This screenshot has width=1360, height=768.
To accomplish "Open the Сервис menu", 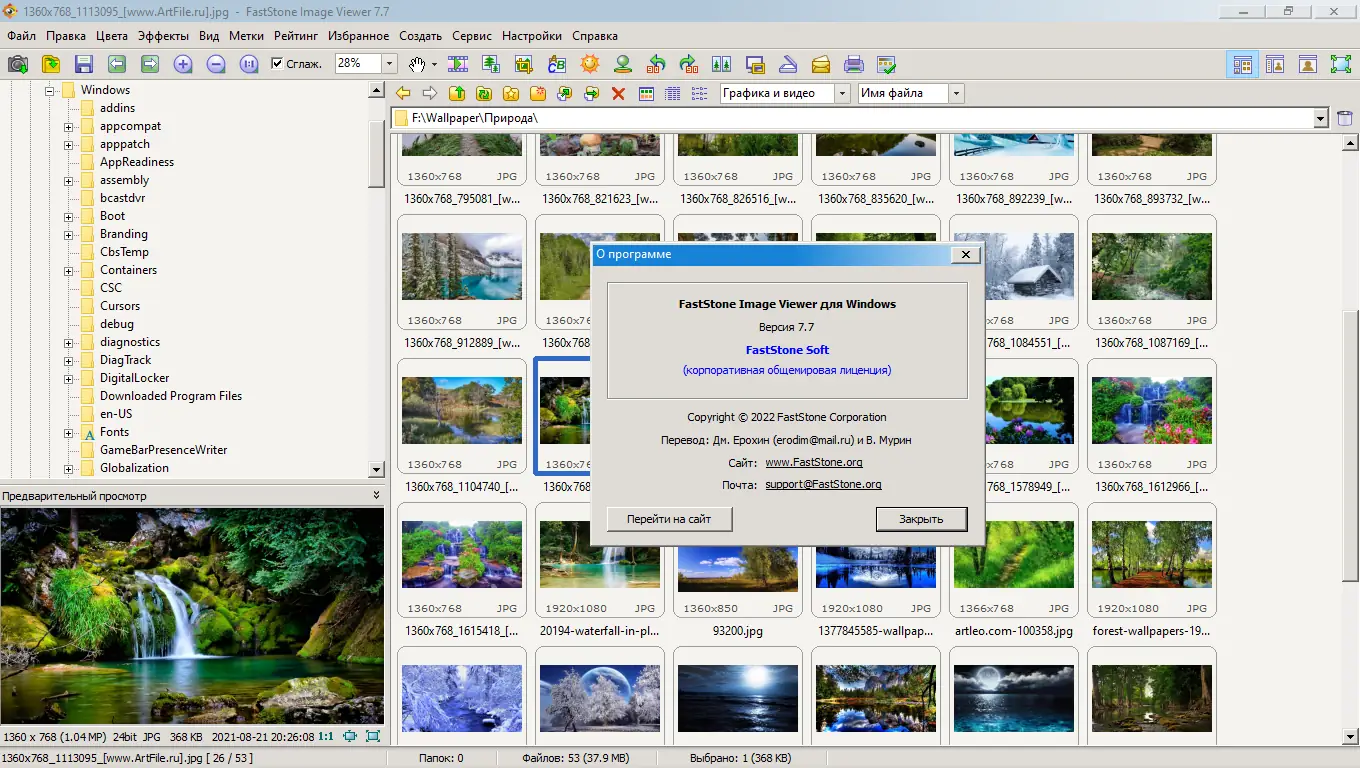I will tap(471, 36).
